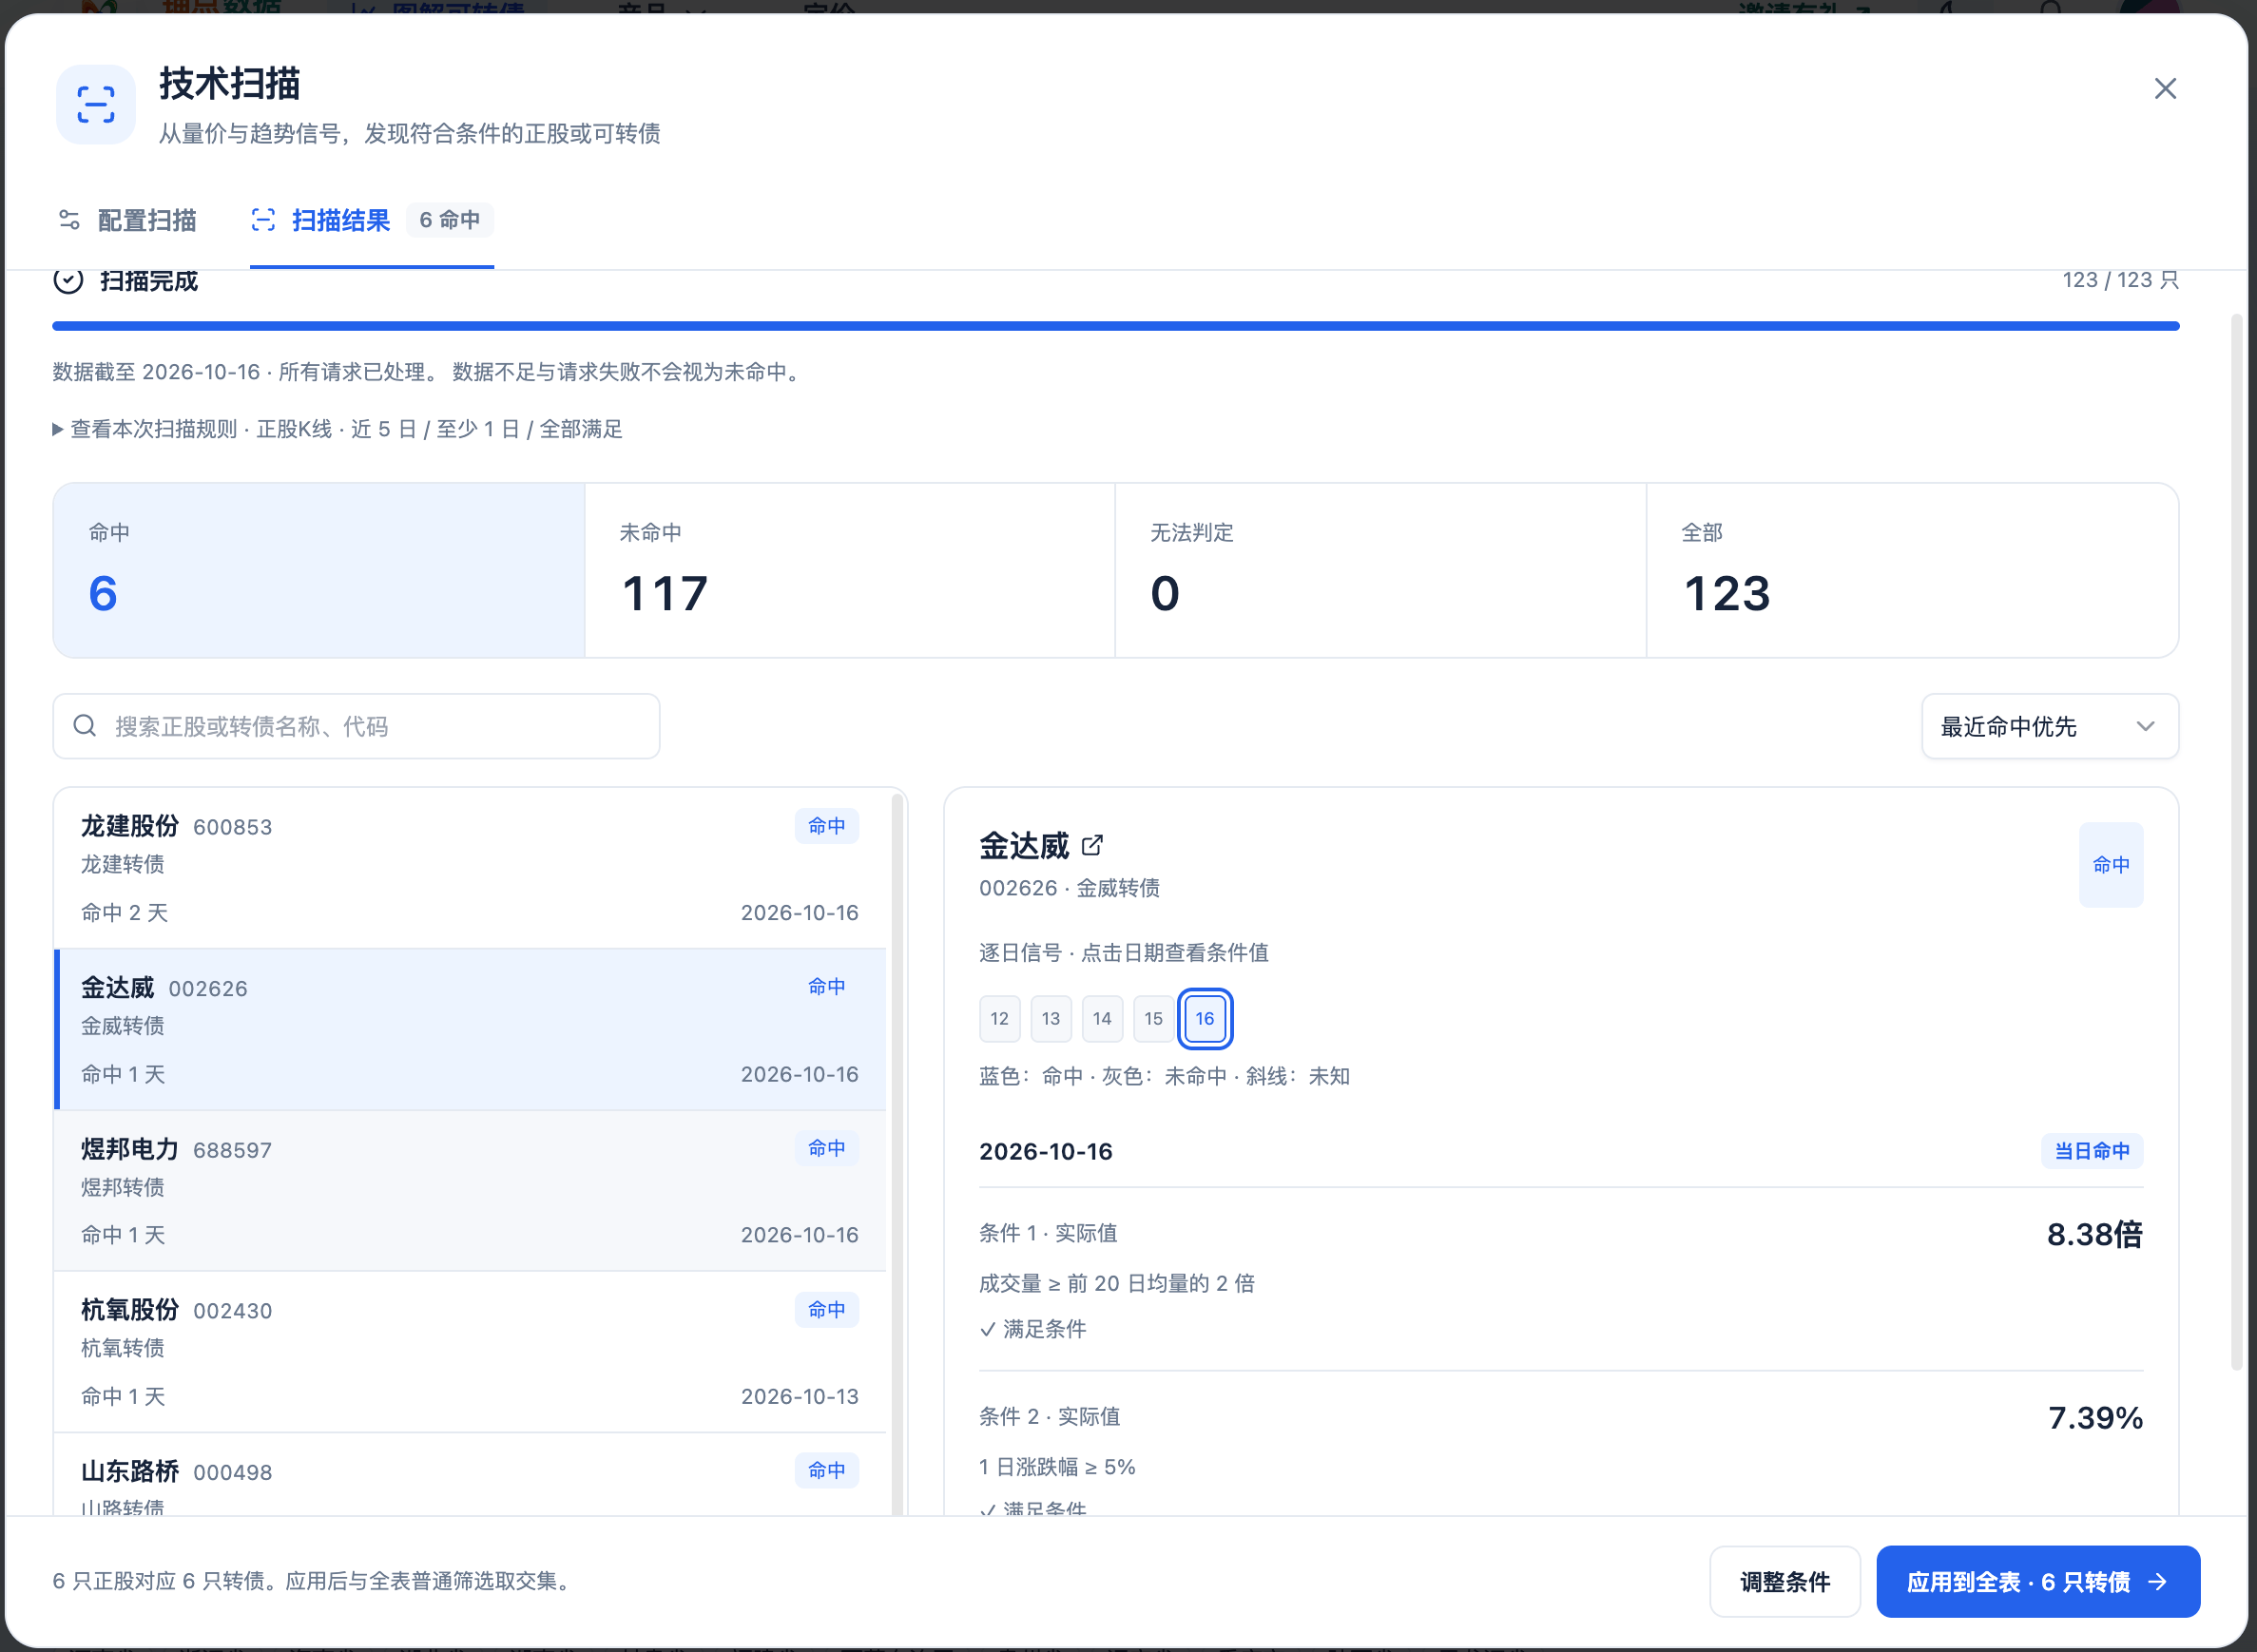The height and width of the screenshot is (1652, 2257).
Task: Click 命中 badge in 金达威 detail panel
Action: click(x=2111, y=865)
